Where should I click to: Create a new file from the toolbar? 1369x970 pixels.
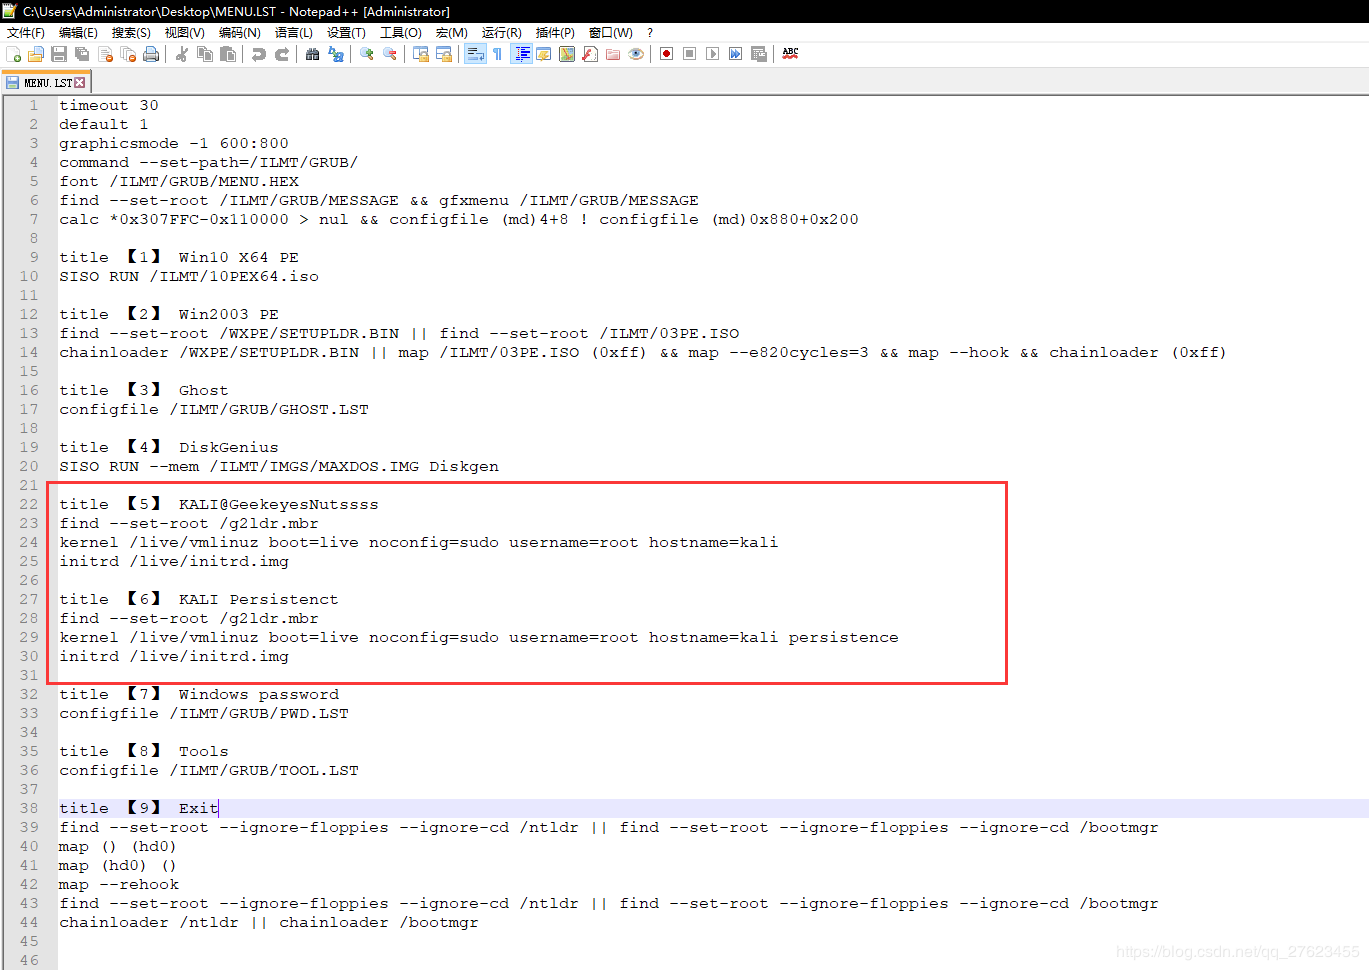13,54
